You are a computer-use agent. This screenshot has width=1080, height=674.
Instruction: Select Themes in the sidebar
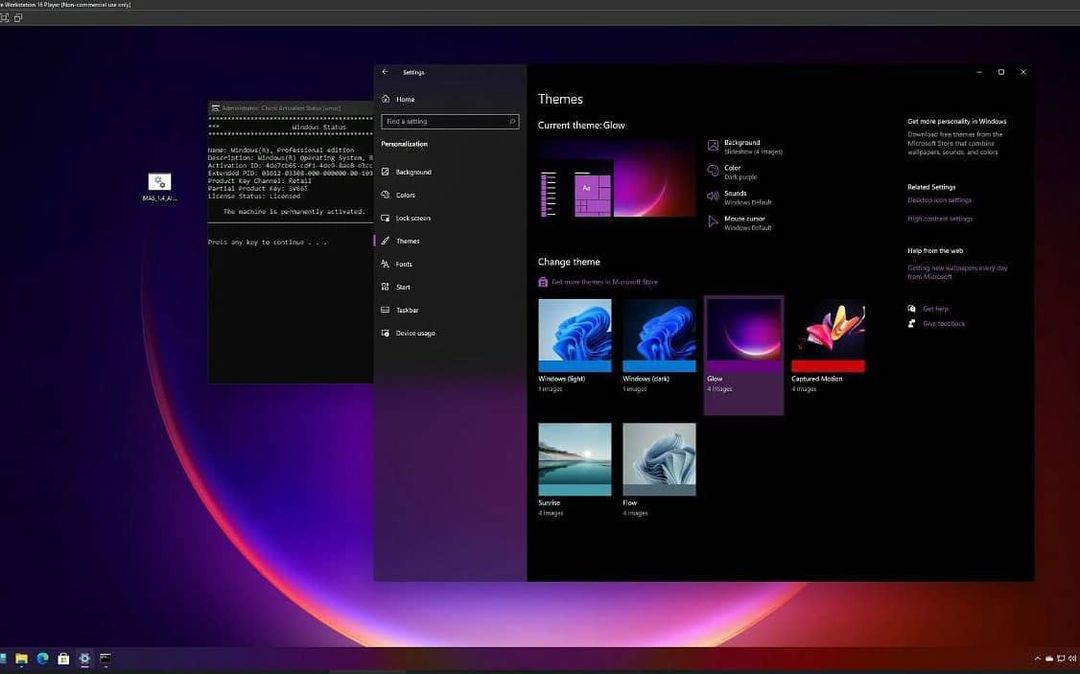coord(407,241)
